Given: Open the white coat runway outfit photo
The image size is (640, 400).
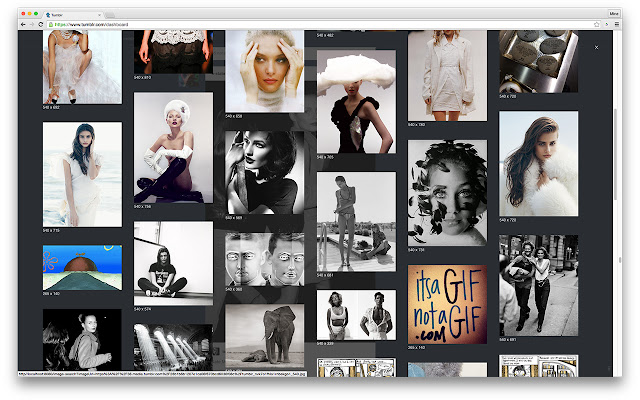Looking at the screenshot, I should 447,75.
